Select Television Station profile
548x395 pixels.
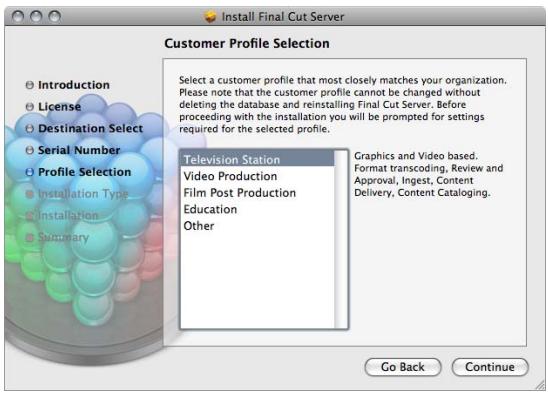click(x=257, y=160)
